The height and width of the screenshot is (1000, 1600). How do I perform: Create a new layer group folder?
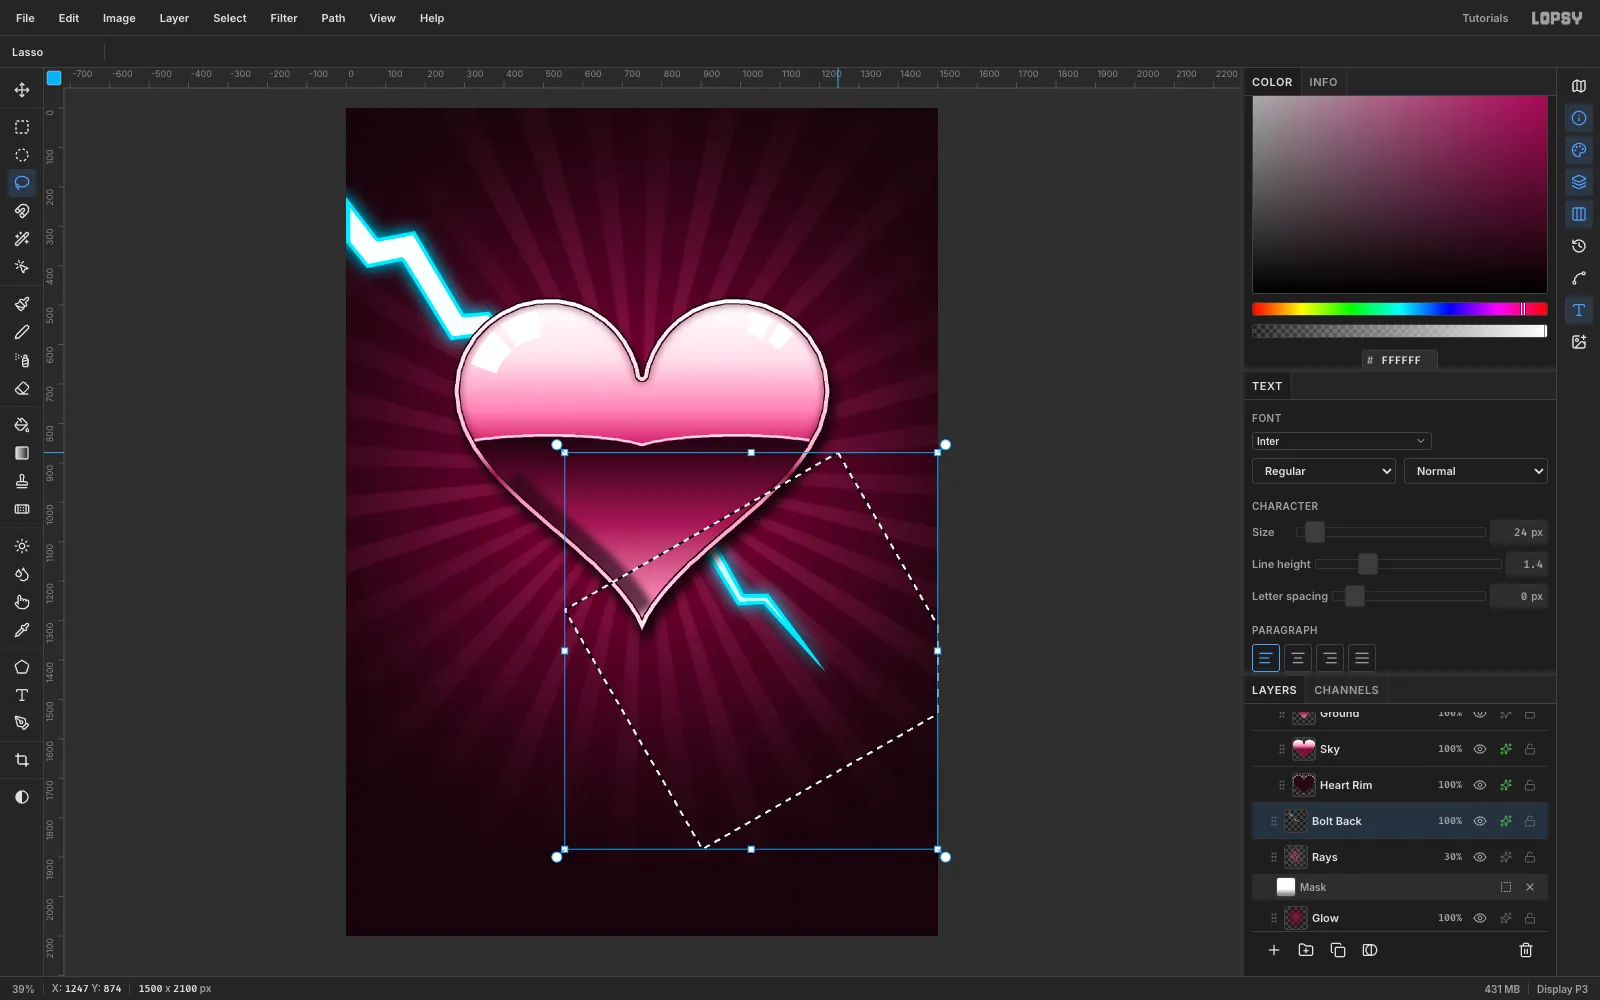coord(1306,950)
